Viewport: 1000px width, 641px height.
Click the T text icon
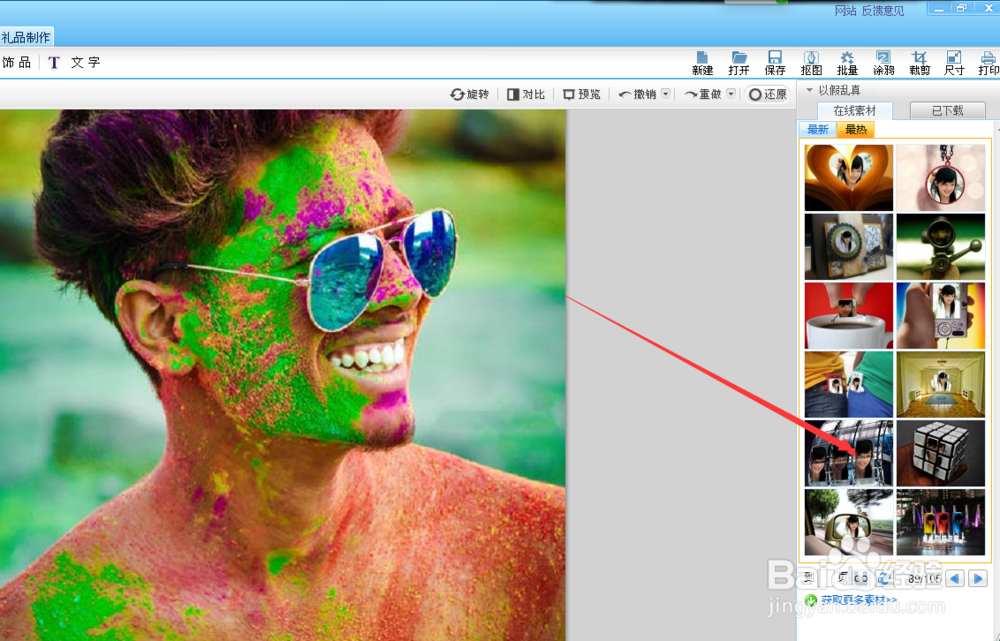point(54,63)
